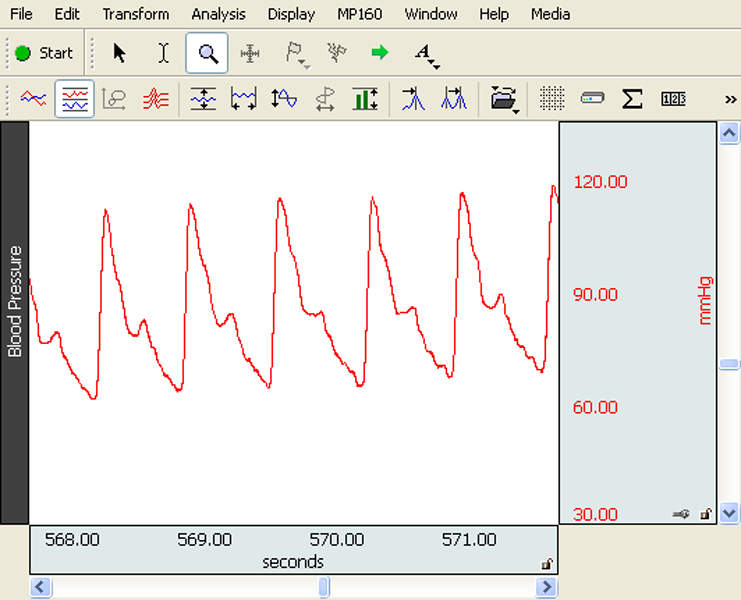
Task: Toggle the grid display button
Action: point(552,99)
